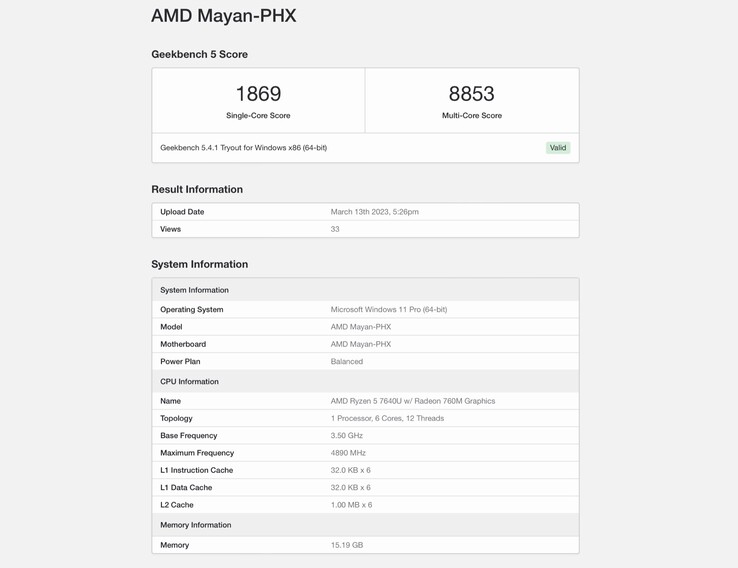Click the Motherboard row value AMD Mayan-PHX
The image size is (738, 568).
[360, 344]
